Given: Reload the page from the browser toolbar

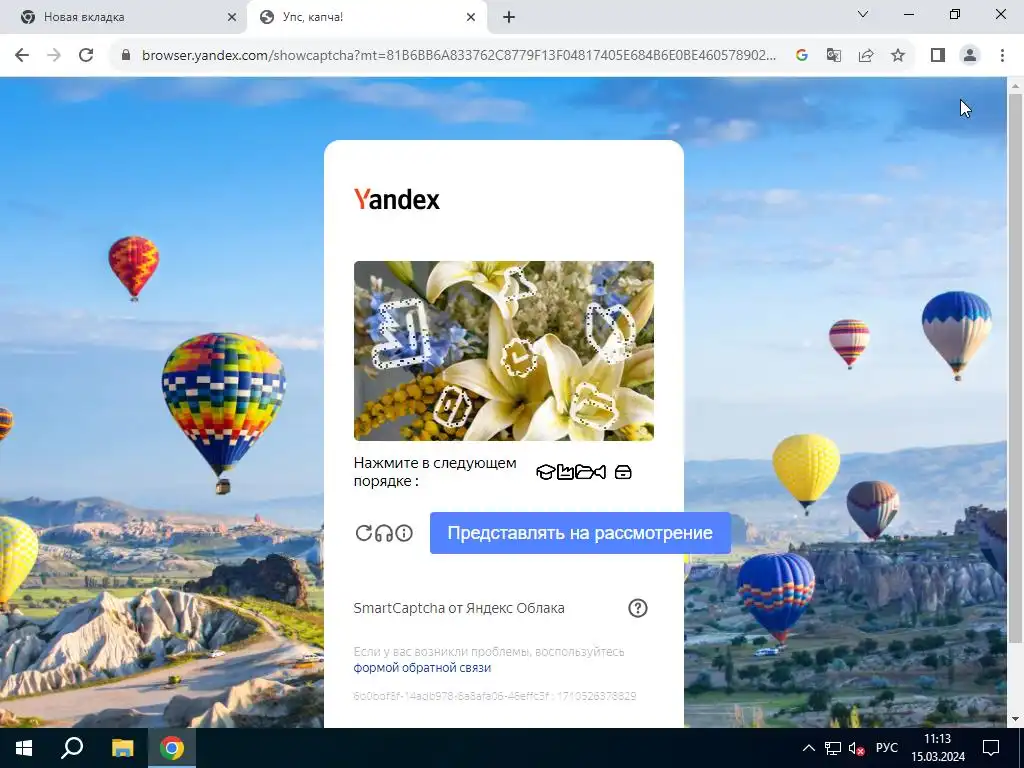Looking at the screenshot, I should pos(86,55).
